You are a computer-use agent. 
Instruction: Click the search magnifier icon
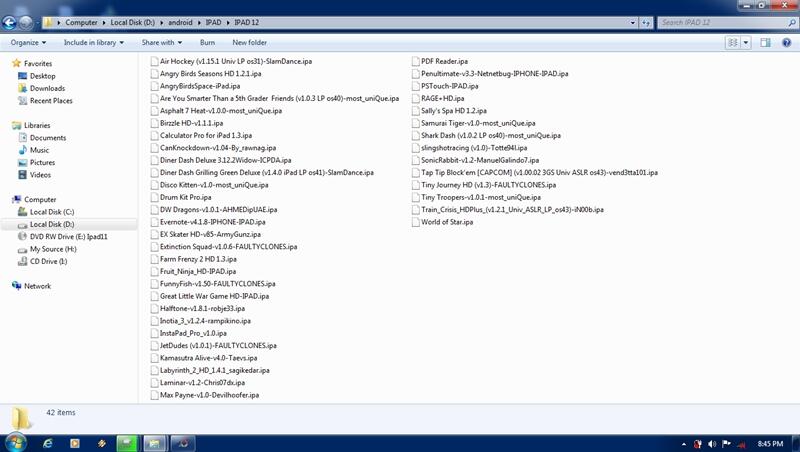(x=792, y=22)
